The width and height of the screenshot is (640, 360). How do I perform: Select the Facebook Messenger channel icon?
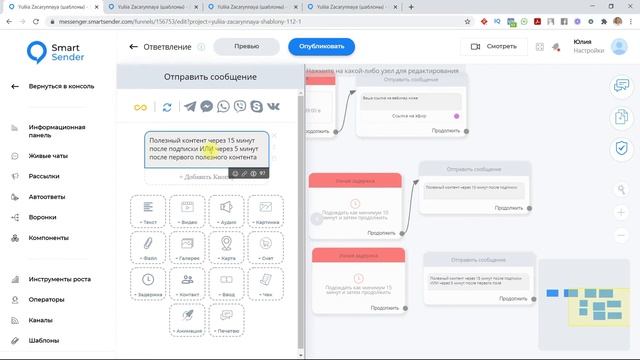[x=207, y=107]
